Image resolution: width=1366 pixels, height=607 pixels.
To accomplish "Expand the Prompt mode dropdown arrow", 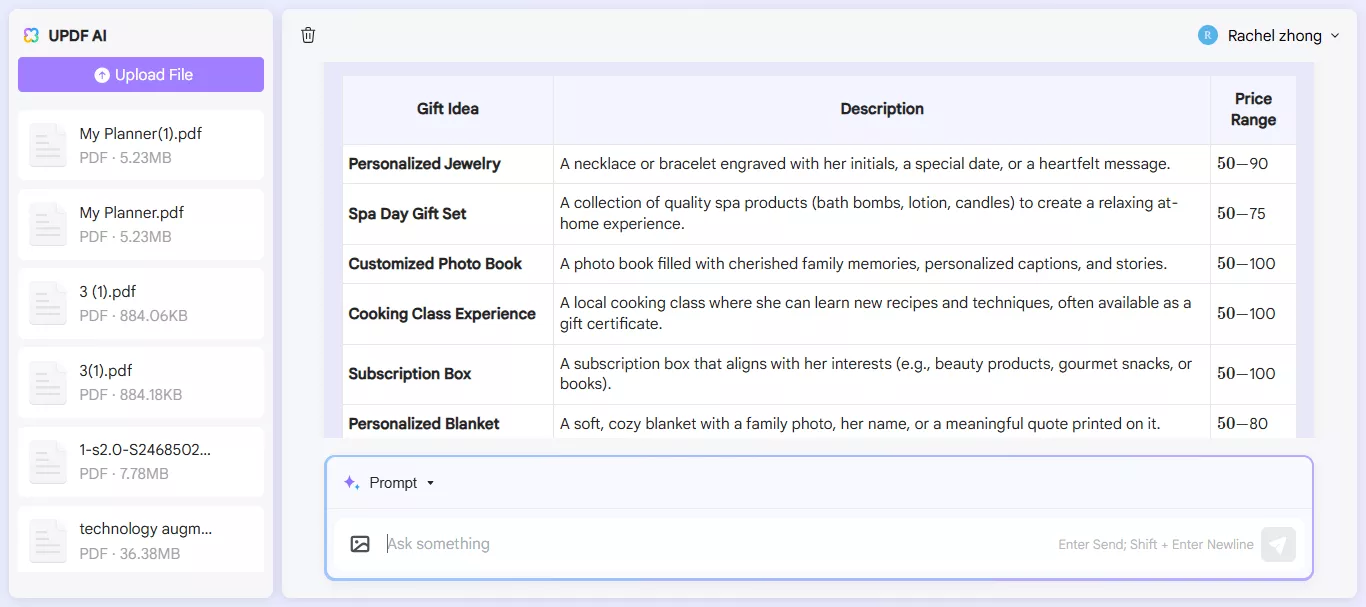I will 431,483.
